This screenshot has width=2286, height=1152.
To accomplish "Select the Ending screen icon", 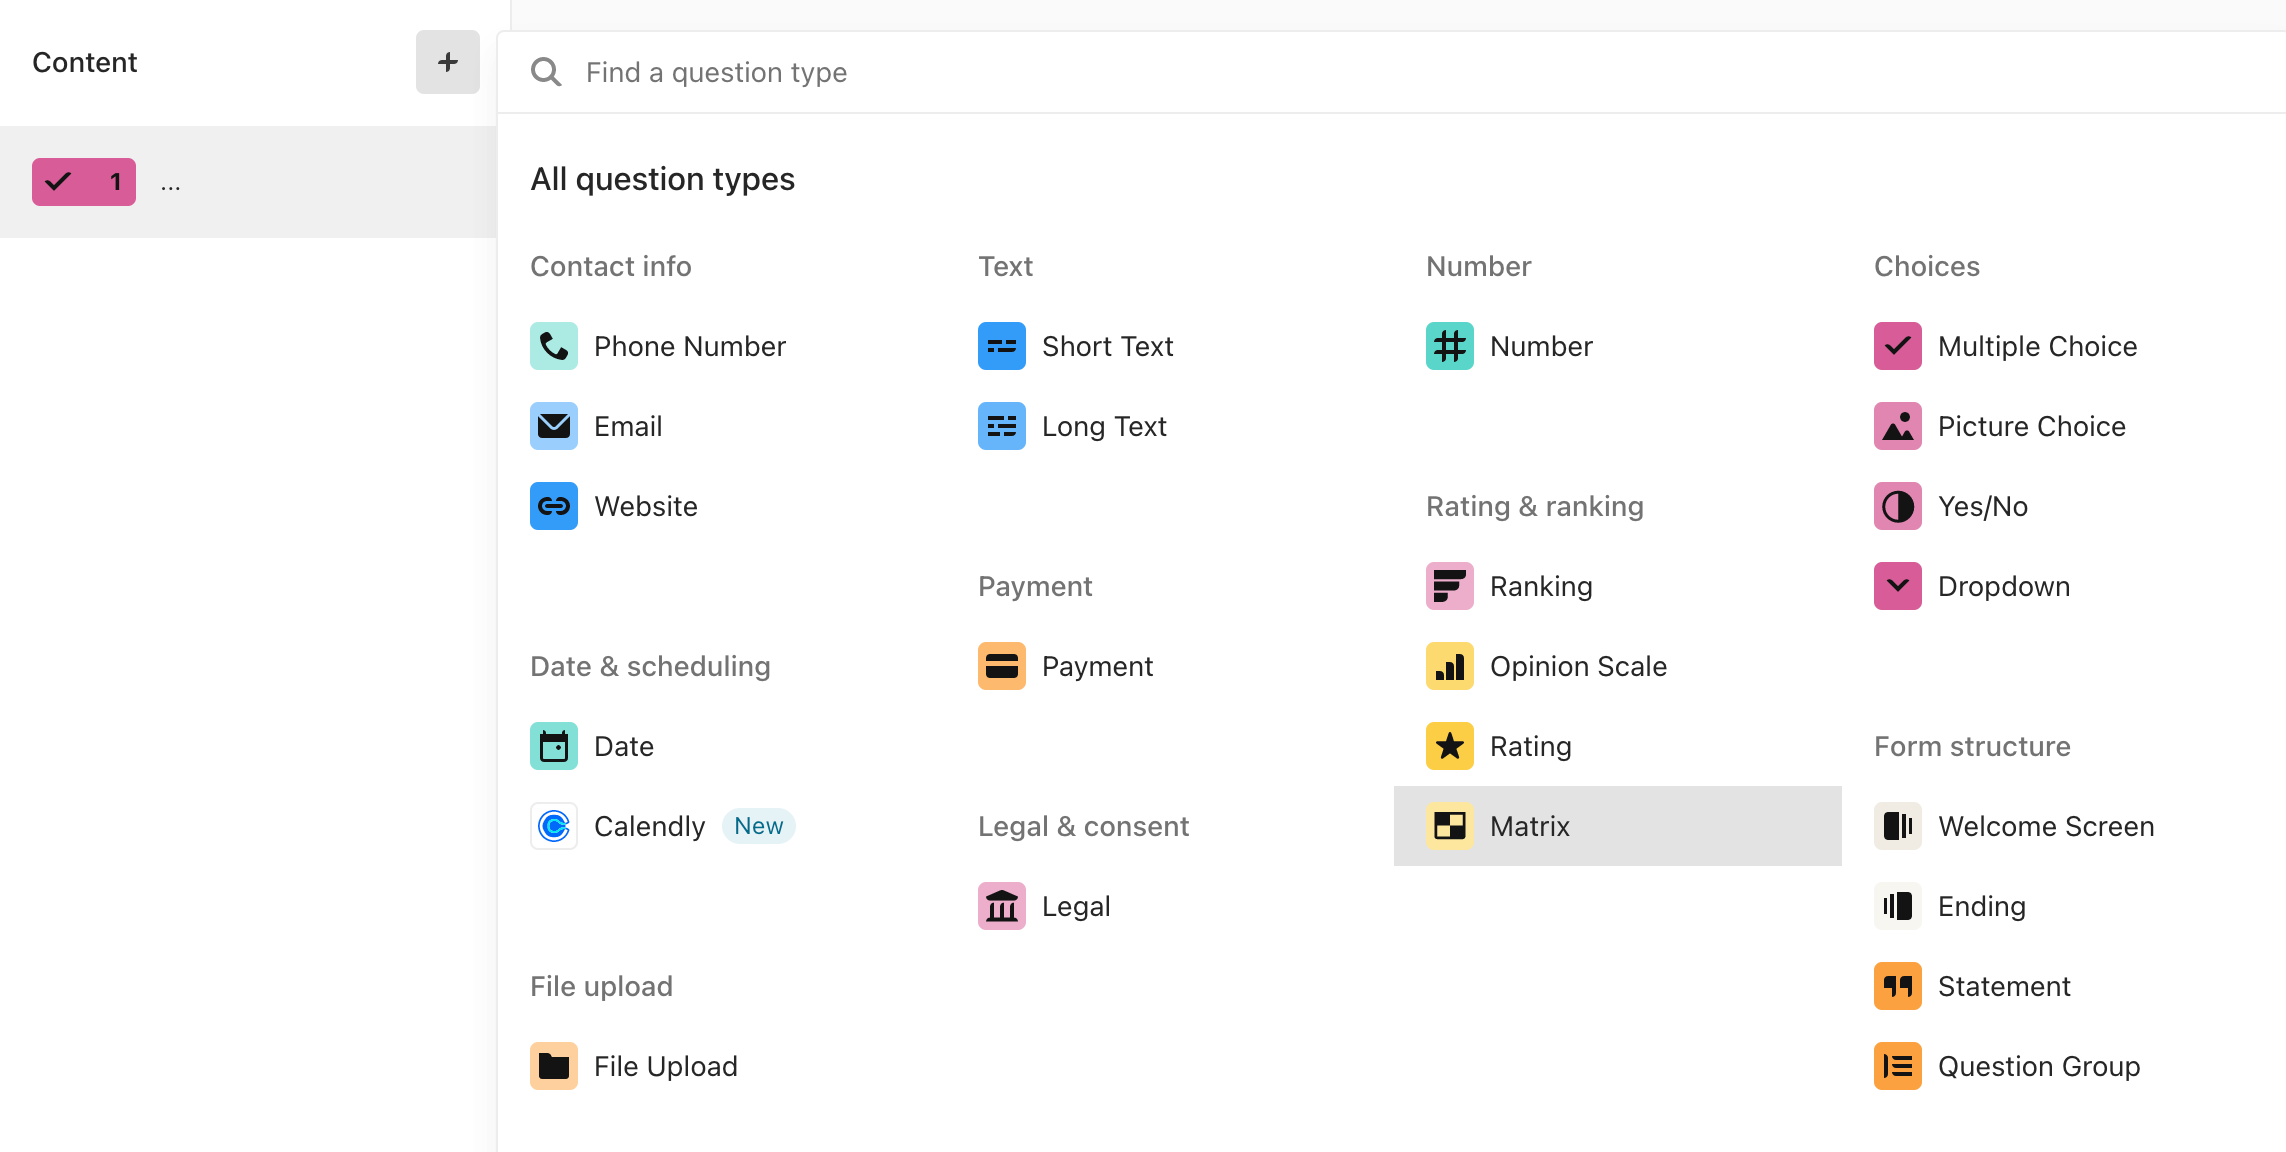I will point(1898,906).
